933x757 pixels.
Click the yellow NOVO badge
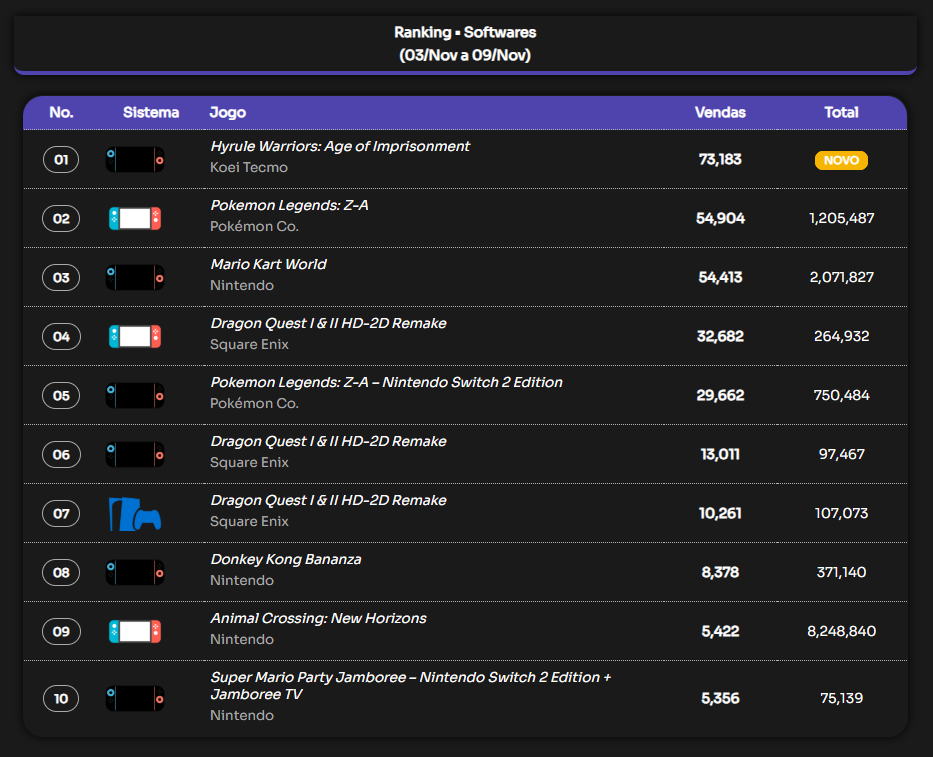point(841,160)
